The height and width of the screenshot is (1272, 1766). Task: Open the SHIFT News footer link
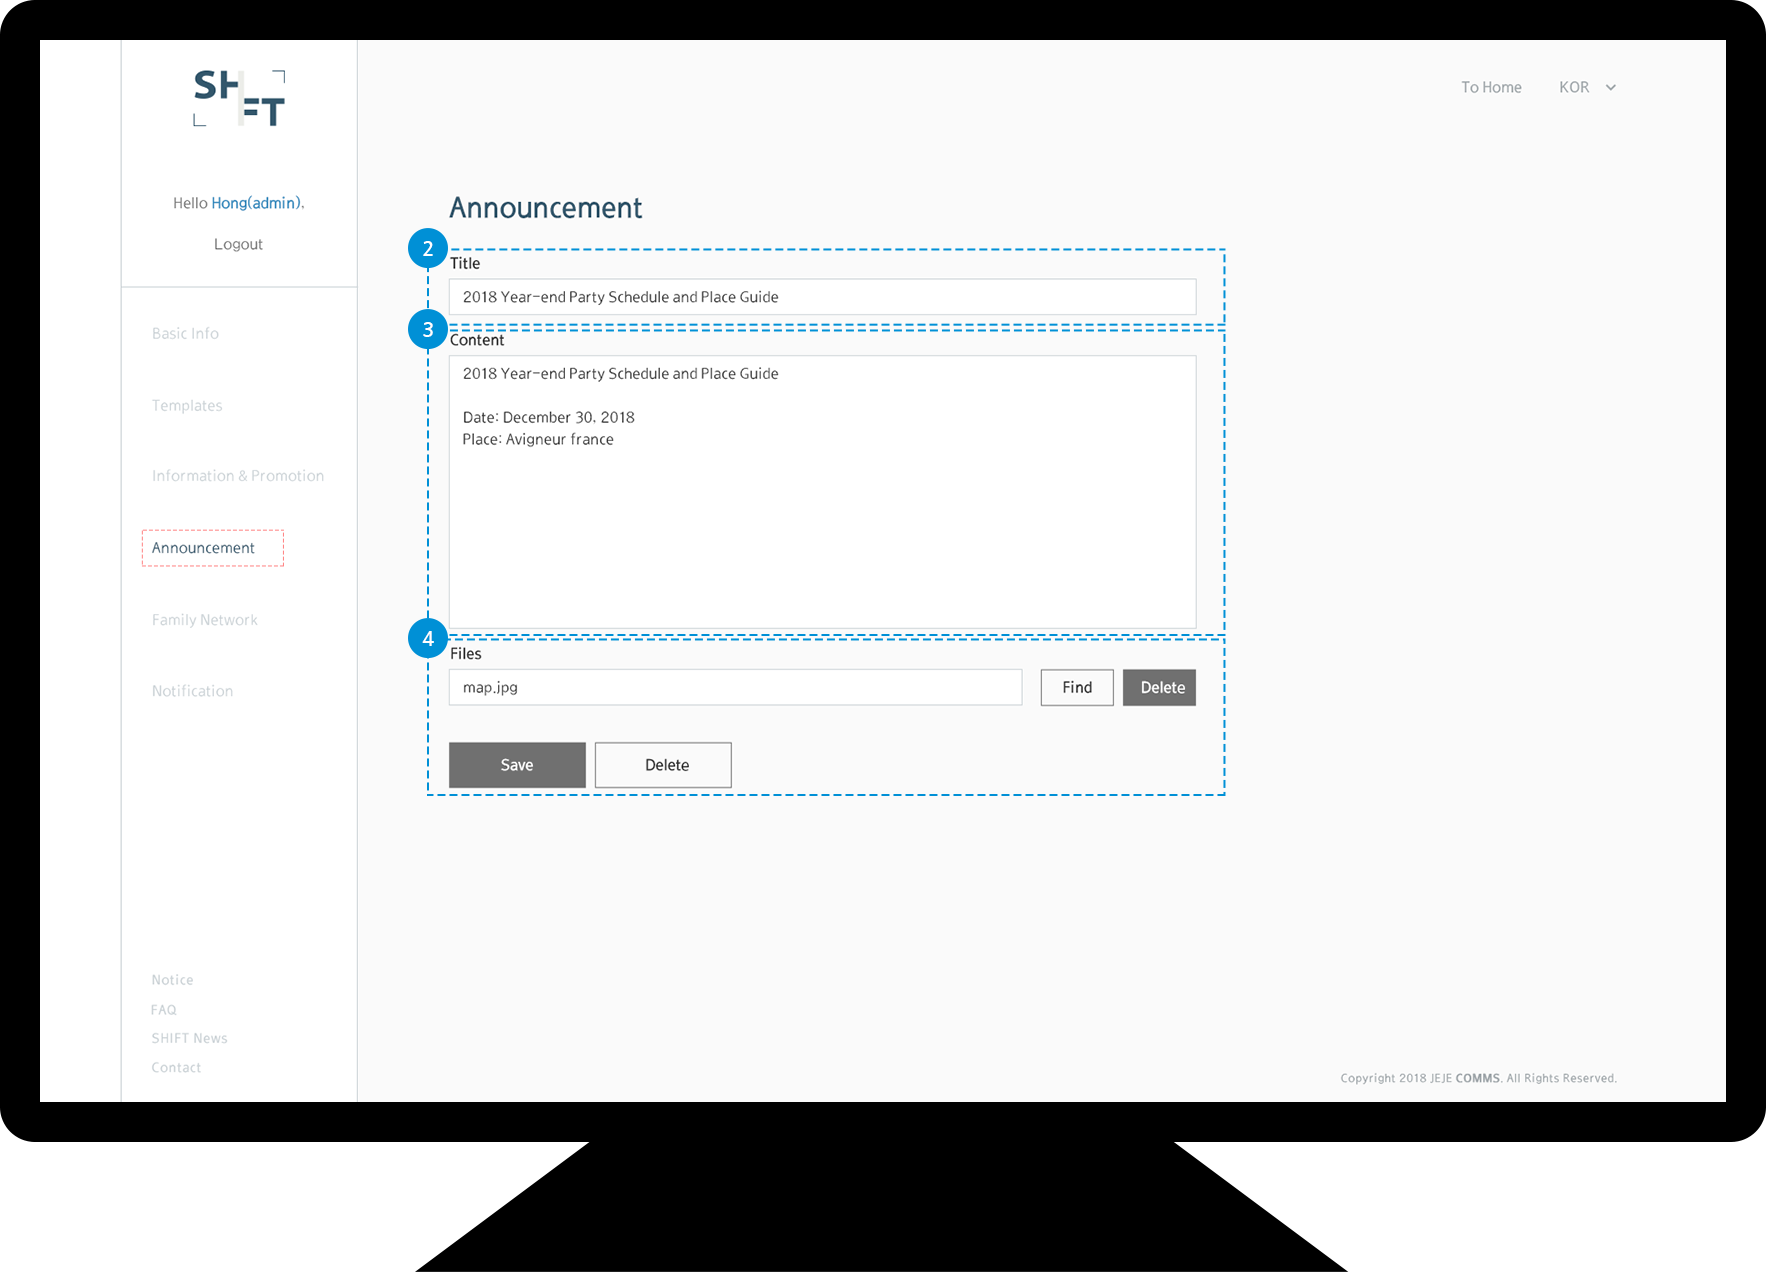tap(189, 1038)
